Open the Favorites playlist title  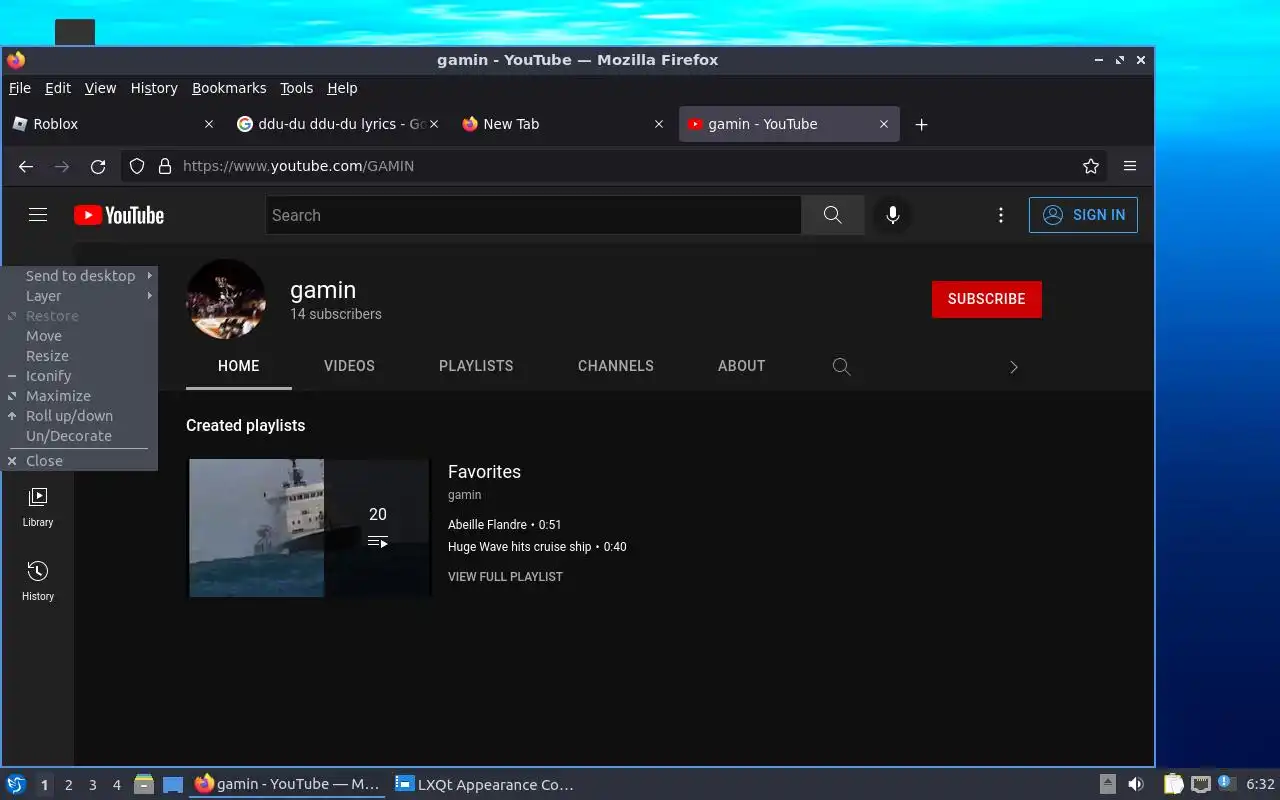tap(484, 472)
